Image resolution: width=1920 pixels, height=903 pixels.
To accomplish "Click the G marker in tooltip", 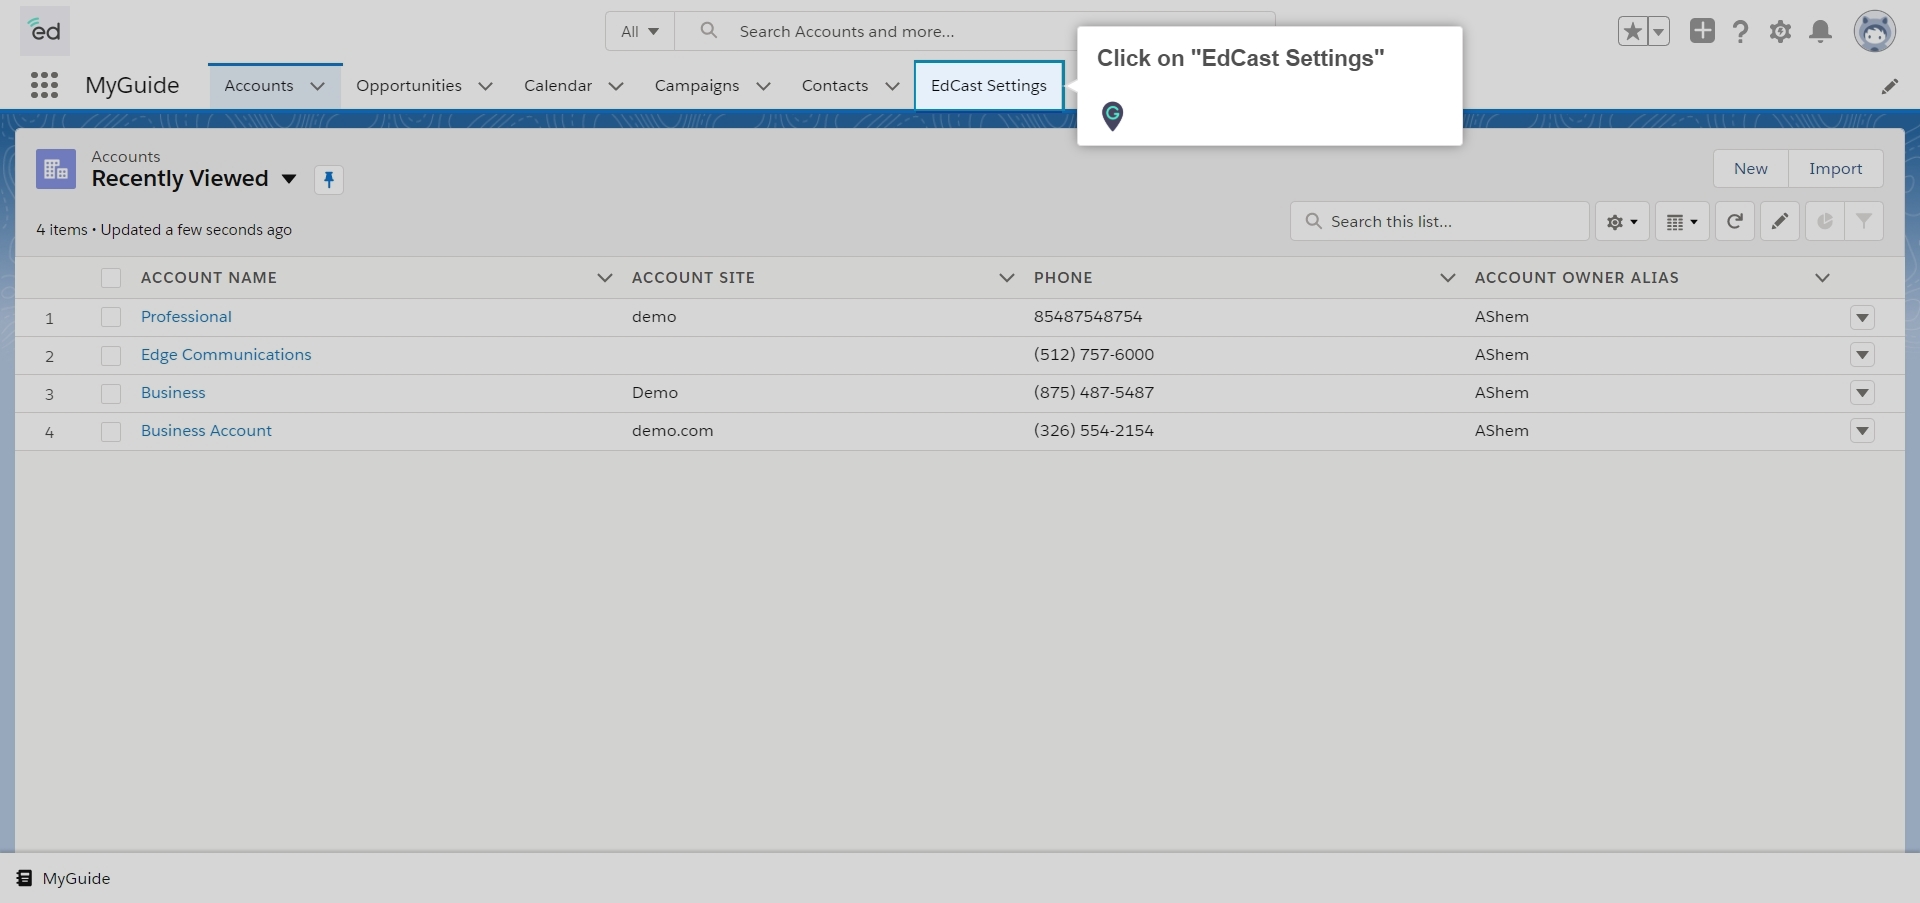I will (x=1112, y=116).
